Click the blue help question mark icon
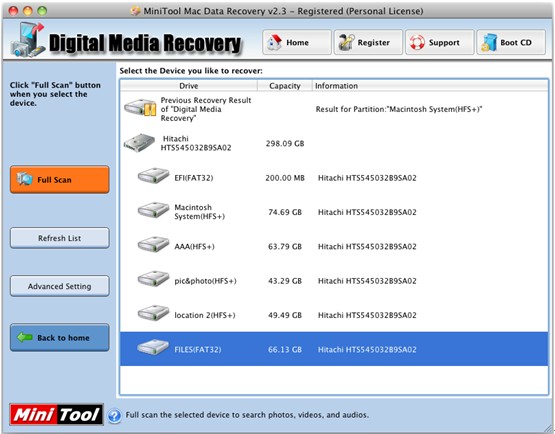555x434 pixels. (x=114, y=416)
